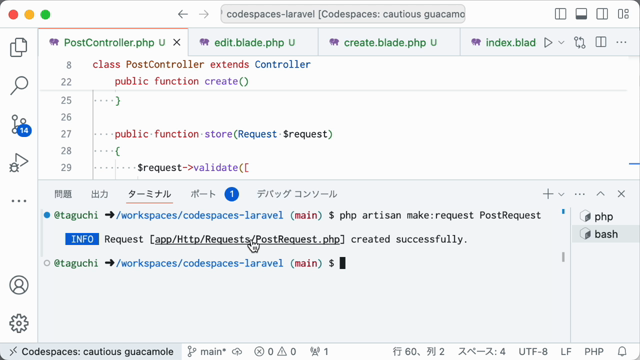Click the Run PHP file play icon
This screenshot has width=640, height=360.
coord(548,42)
